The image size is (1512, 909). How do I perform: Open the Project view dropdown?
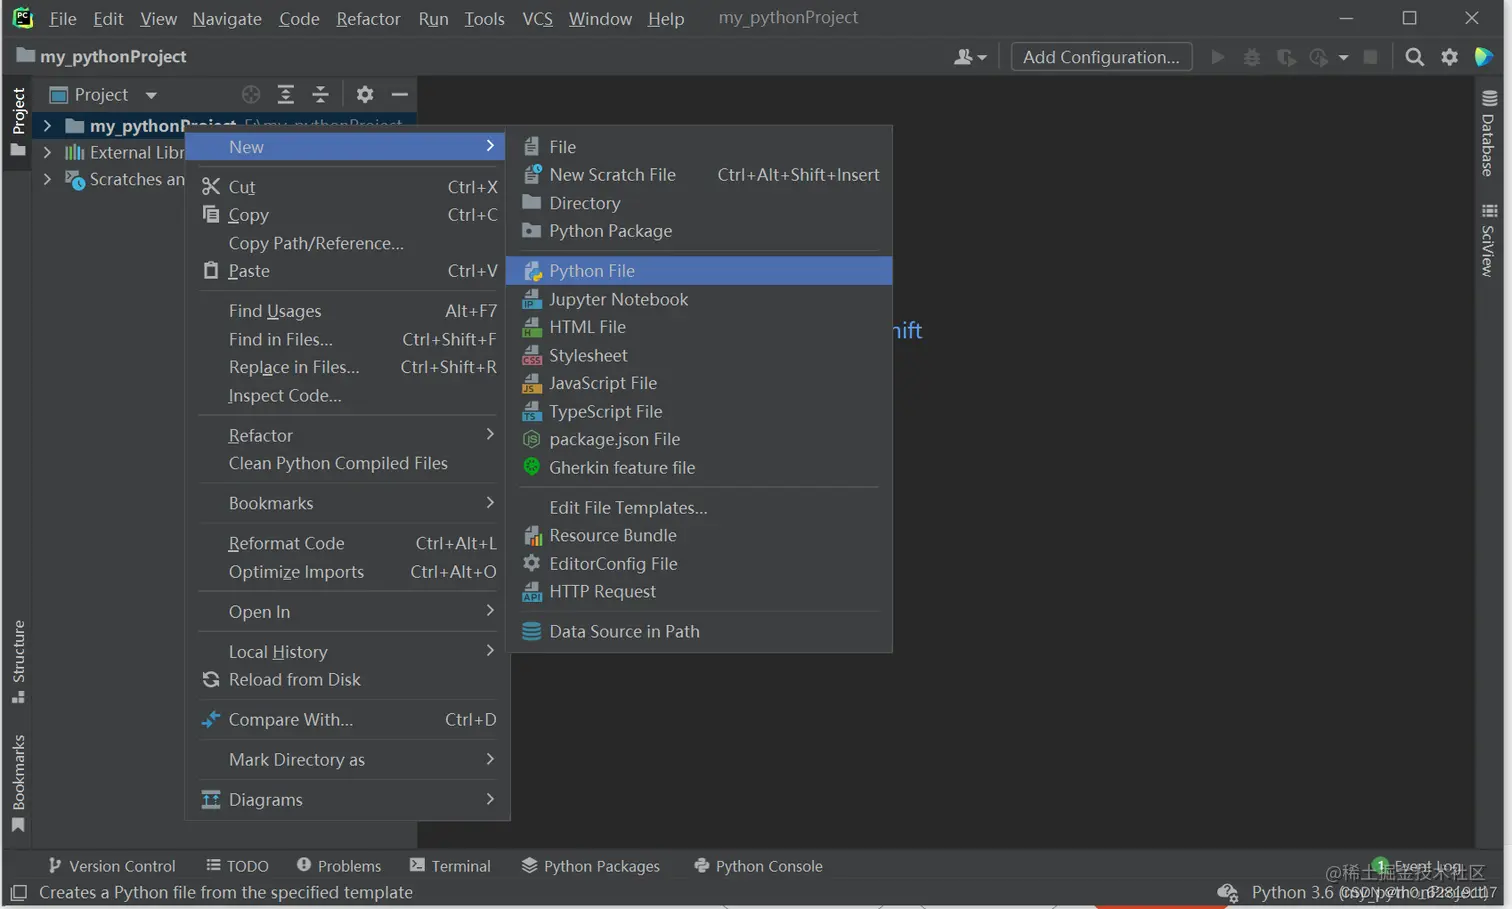[103, 94]
